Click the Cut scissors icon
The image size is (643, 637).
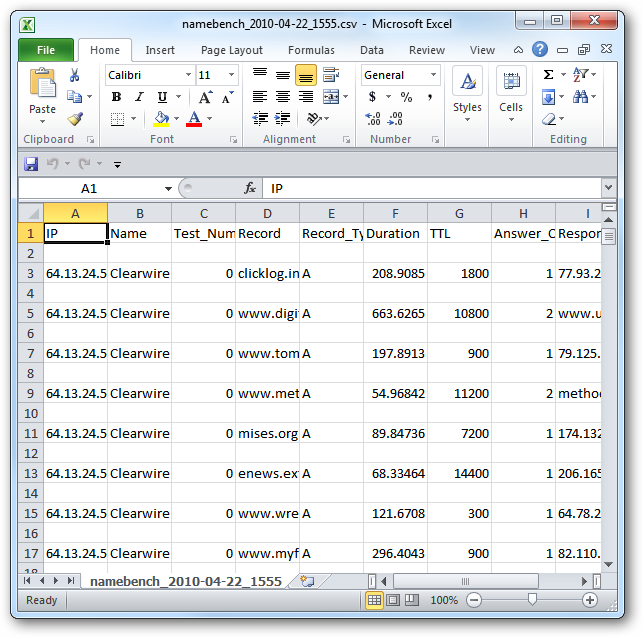click(x=75, y=75)
